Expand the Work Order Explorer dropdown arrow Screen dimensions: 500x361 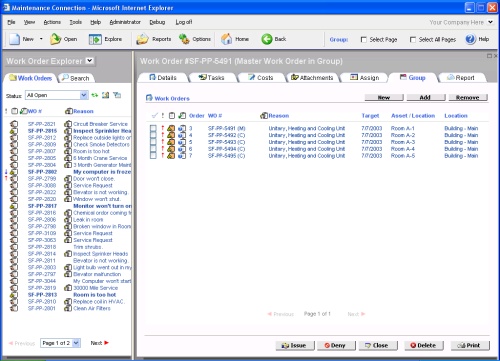(89, 61)
